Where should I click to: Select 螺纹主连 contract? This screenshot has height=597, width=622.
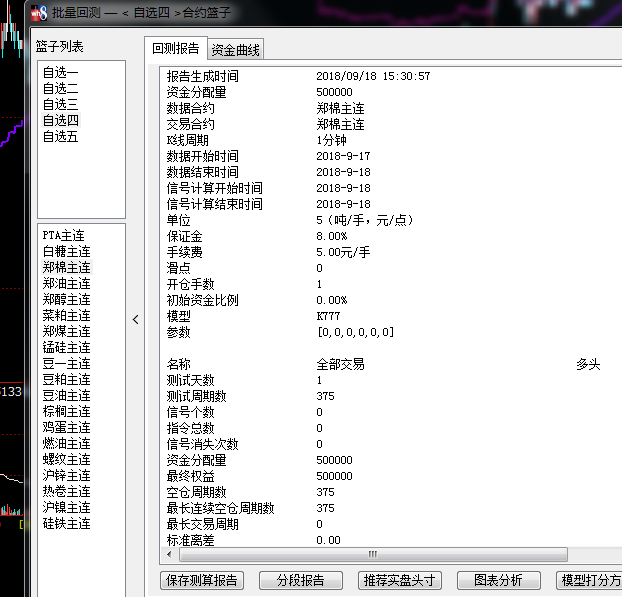click(66, 459)
